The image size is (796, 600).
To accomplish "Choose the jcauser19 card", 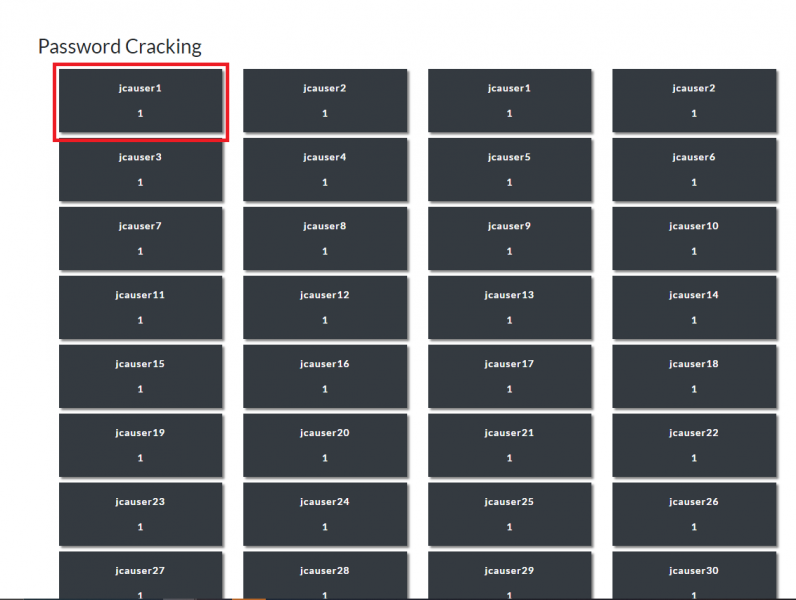I will point(141,446).
